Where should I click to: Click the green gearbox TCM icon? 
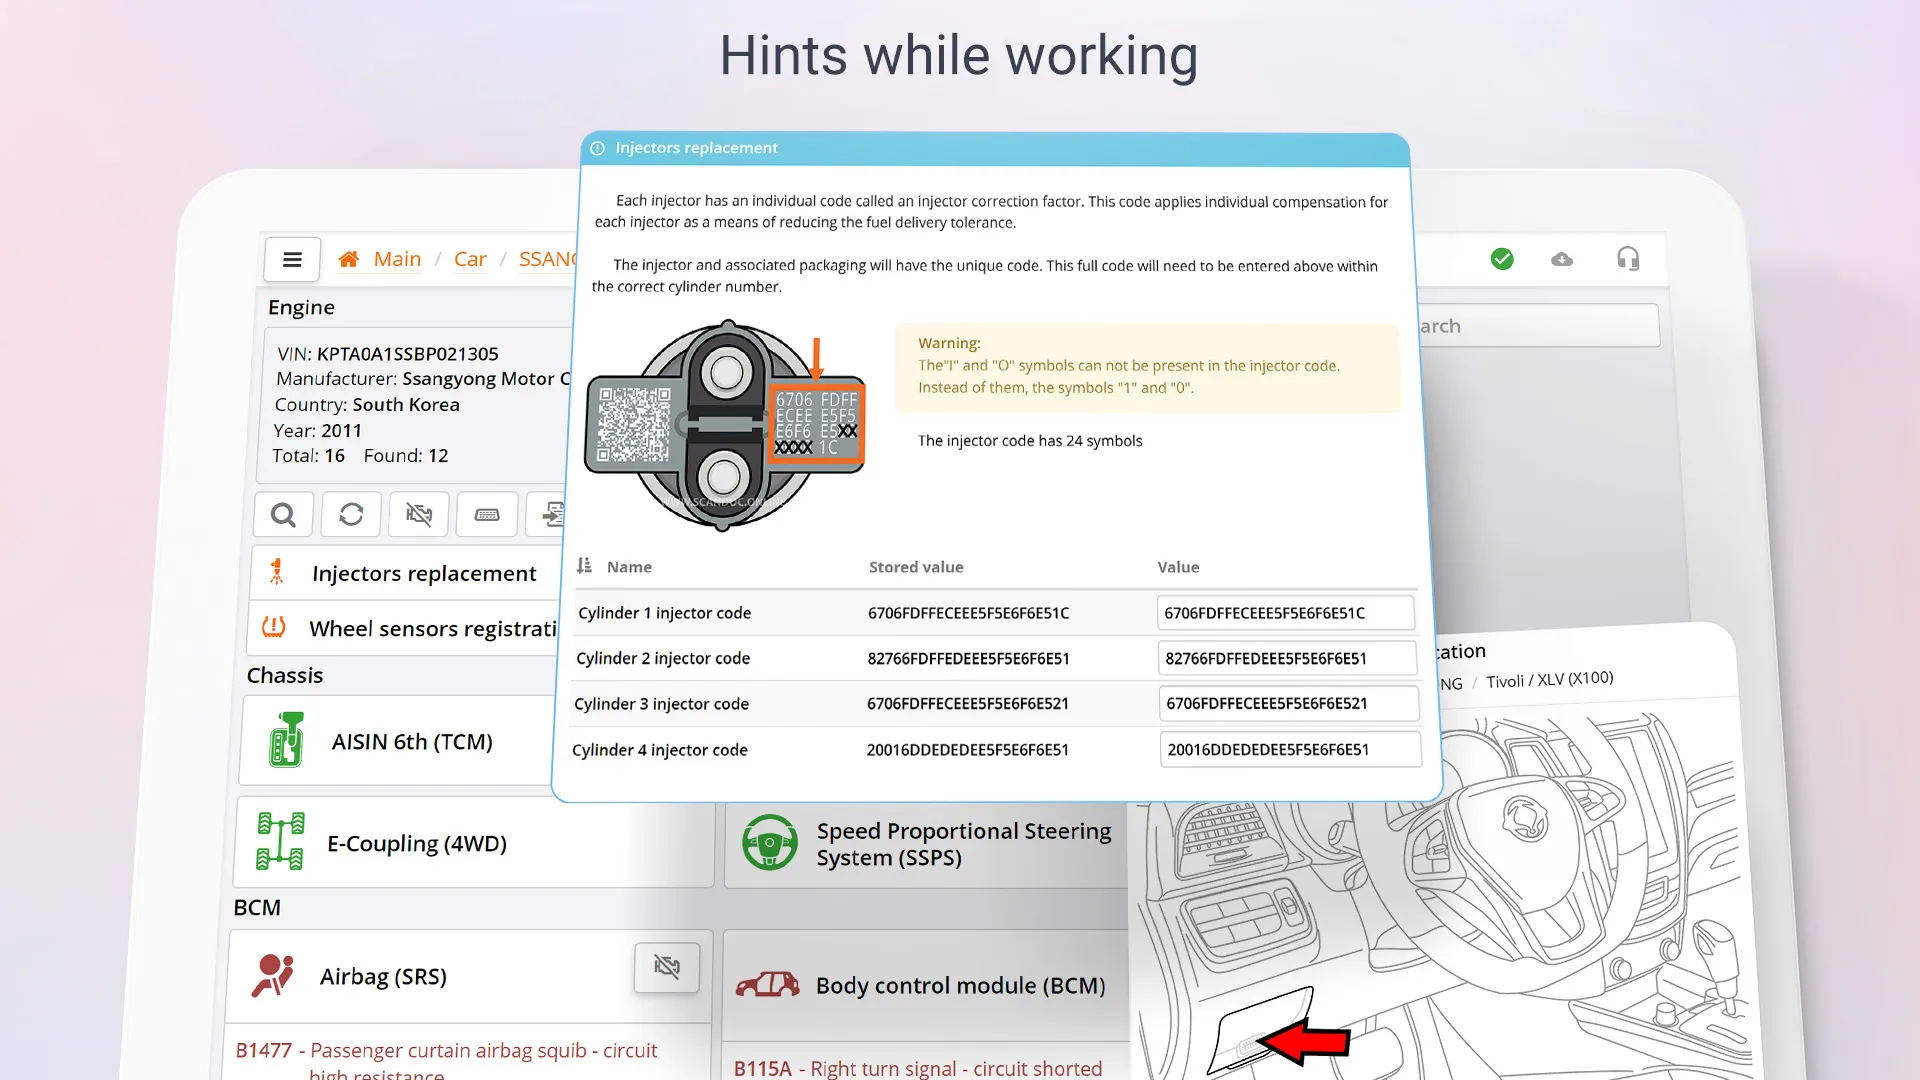(x=286, y=740)
